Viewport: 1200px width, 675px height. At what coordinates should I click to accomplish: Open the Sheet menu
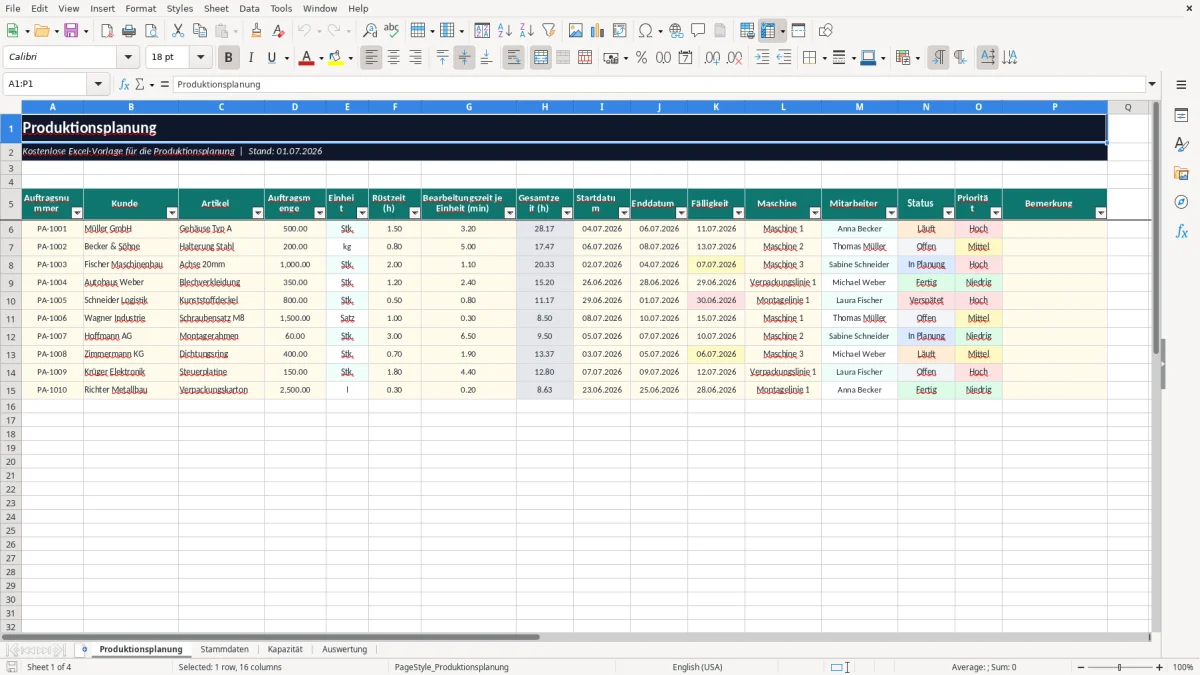point(216,8)
